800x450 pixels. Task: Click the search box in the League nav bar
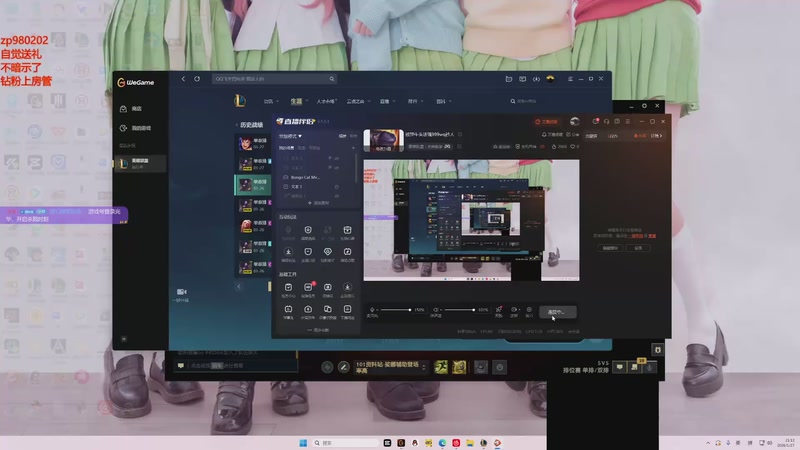pos(526,102)
